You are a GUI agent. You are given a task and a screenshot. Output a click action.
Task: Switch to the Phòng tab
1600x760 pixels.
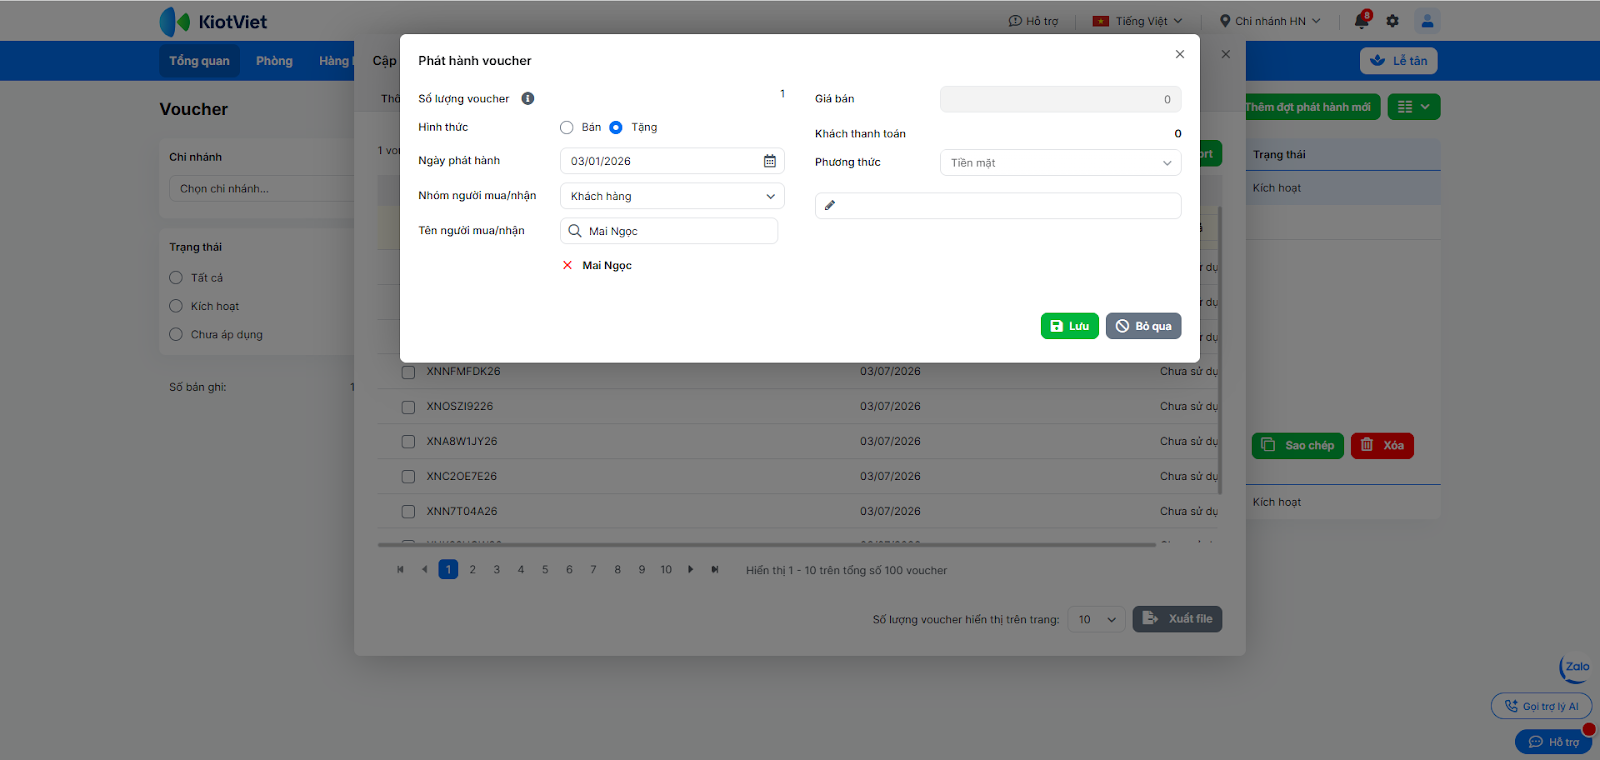tap(274, 61)
